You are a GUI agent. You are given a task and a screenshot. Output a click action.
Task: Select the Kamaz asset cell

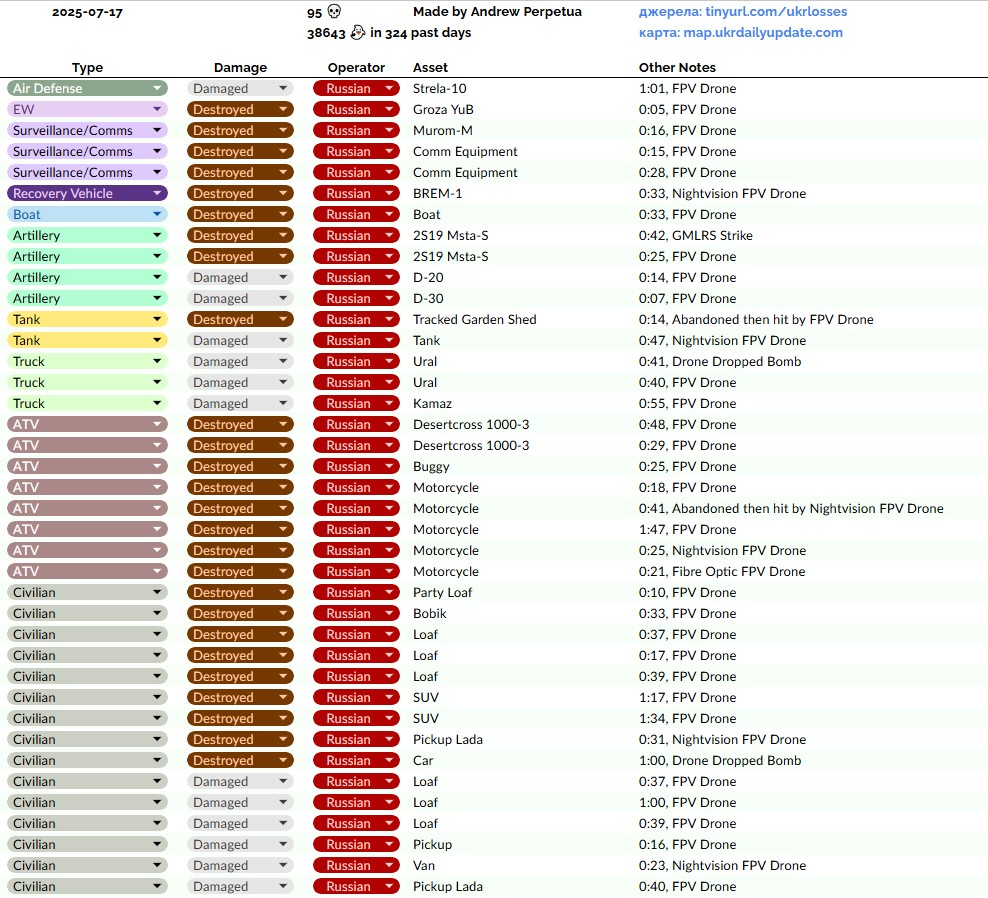tap(432, 403)
